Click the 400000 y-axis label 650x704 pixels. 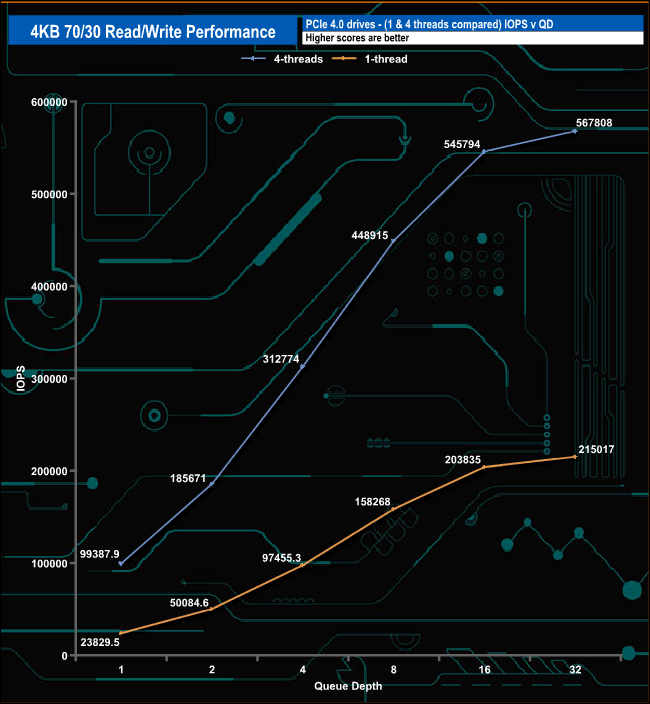point(49,286)
